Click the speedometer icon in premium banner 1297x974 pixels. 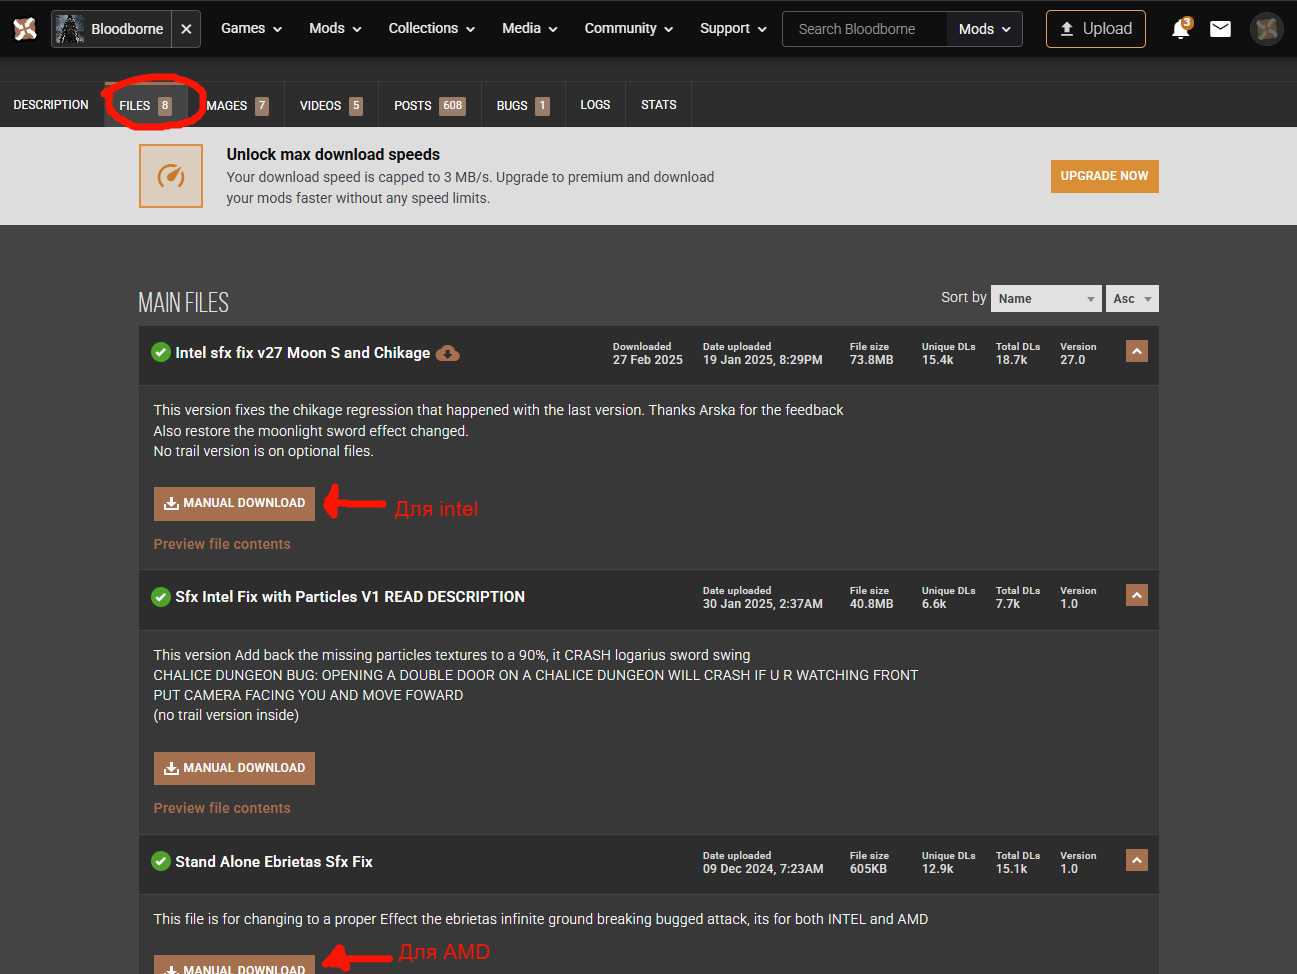point(171,176)
